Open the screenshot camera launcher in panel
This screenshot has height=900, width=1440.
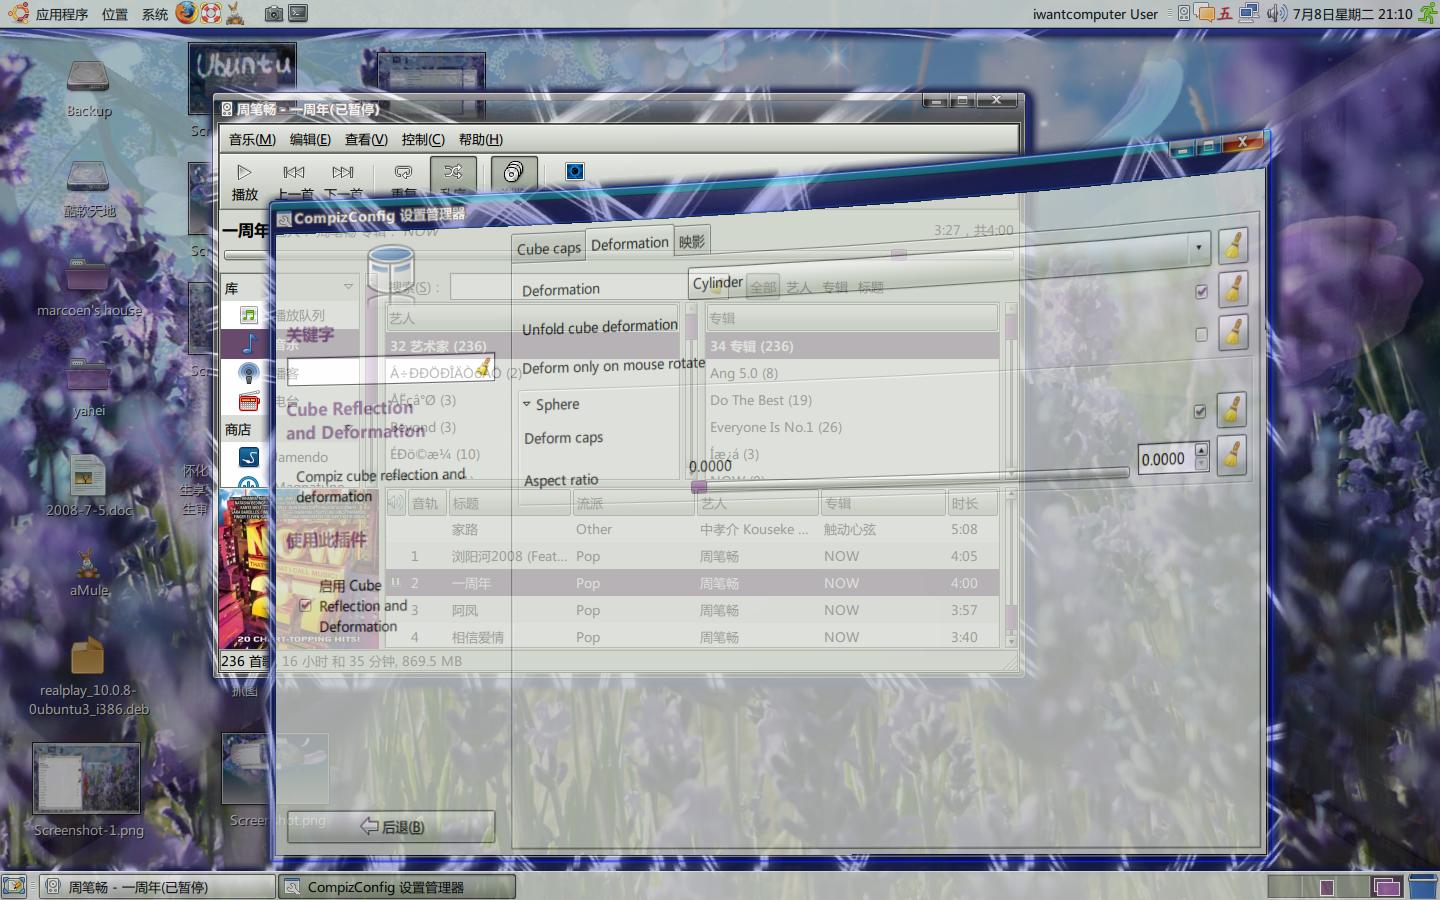click(273, 14)
